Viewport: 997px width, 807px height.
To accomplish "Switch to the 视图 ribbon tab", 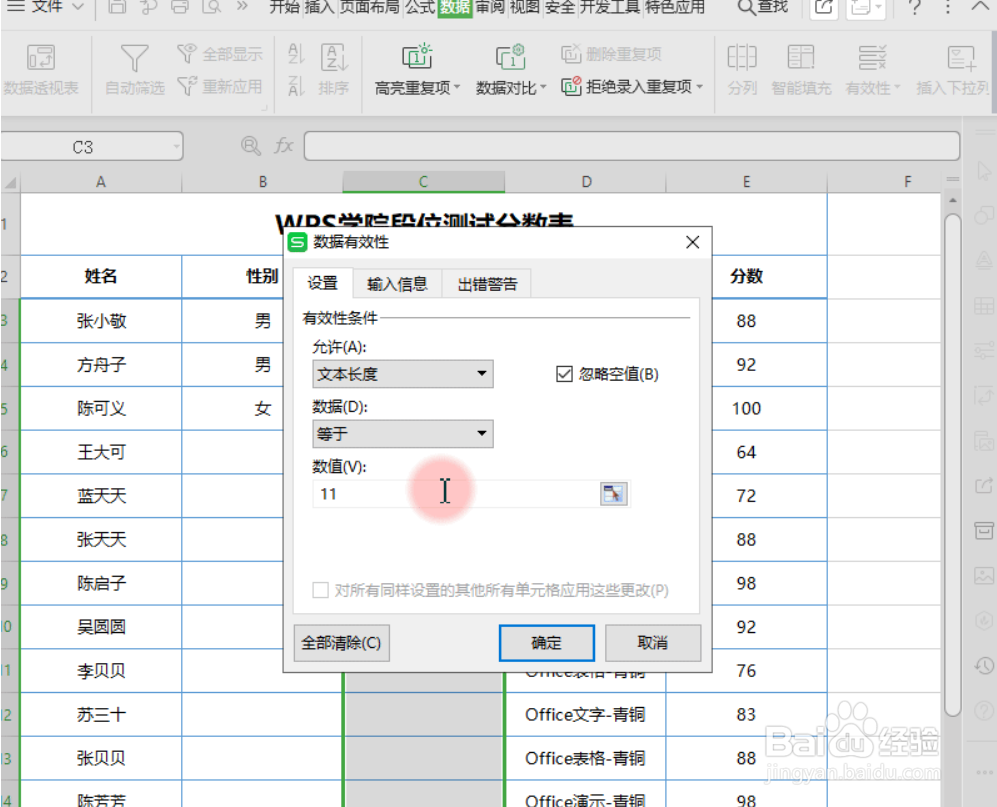I will pyautogui.click(x=525, y=8).
